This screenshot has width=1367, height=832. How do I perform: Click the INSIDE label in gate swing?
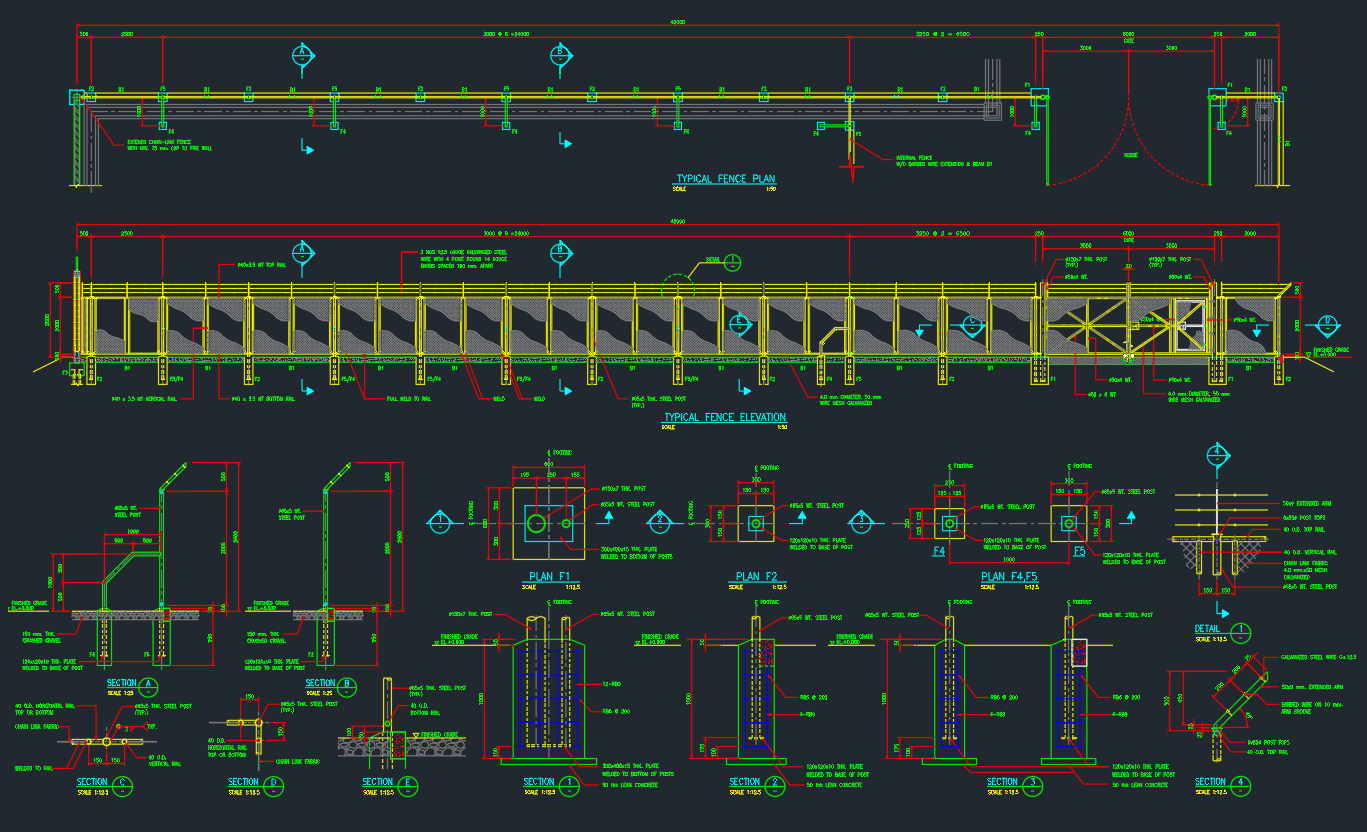click(1130, 155)
